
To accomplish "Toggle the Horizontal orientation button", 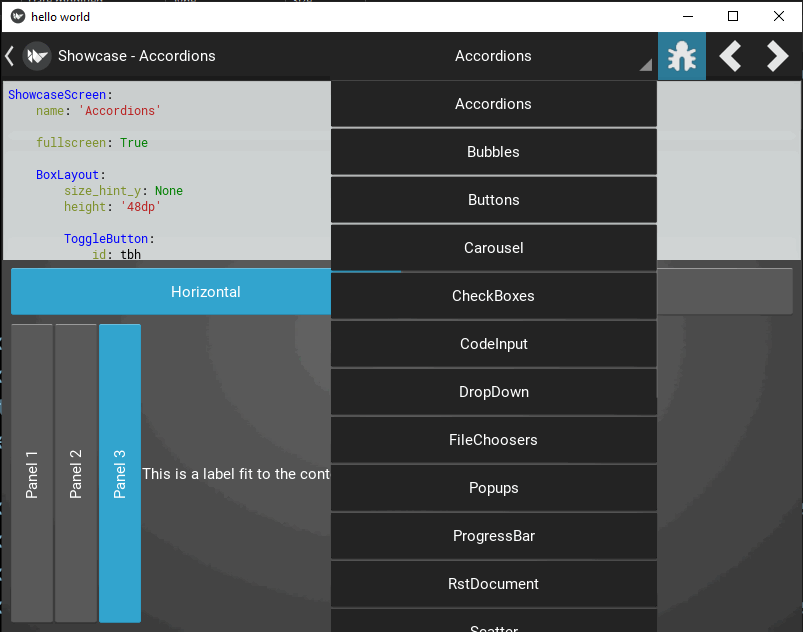I will (171, 292).
